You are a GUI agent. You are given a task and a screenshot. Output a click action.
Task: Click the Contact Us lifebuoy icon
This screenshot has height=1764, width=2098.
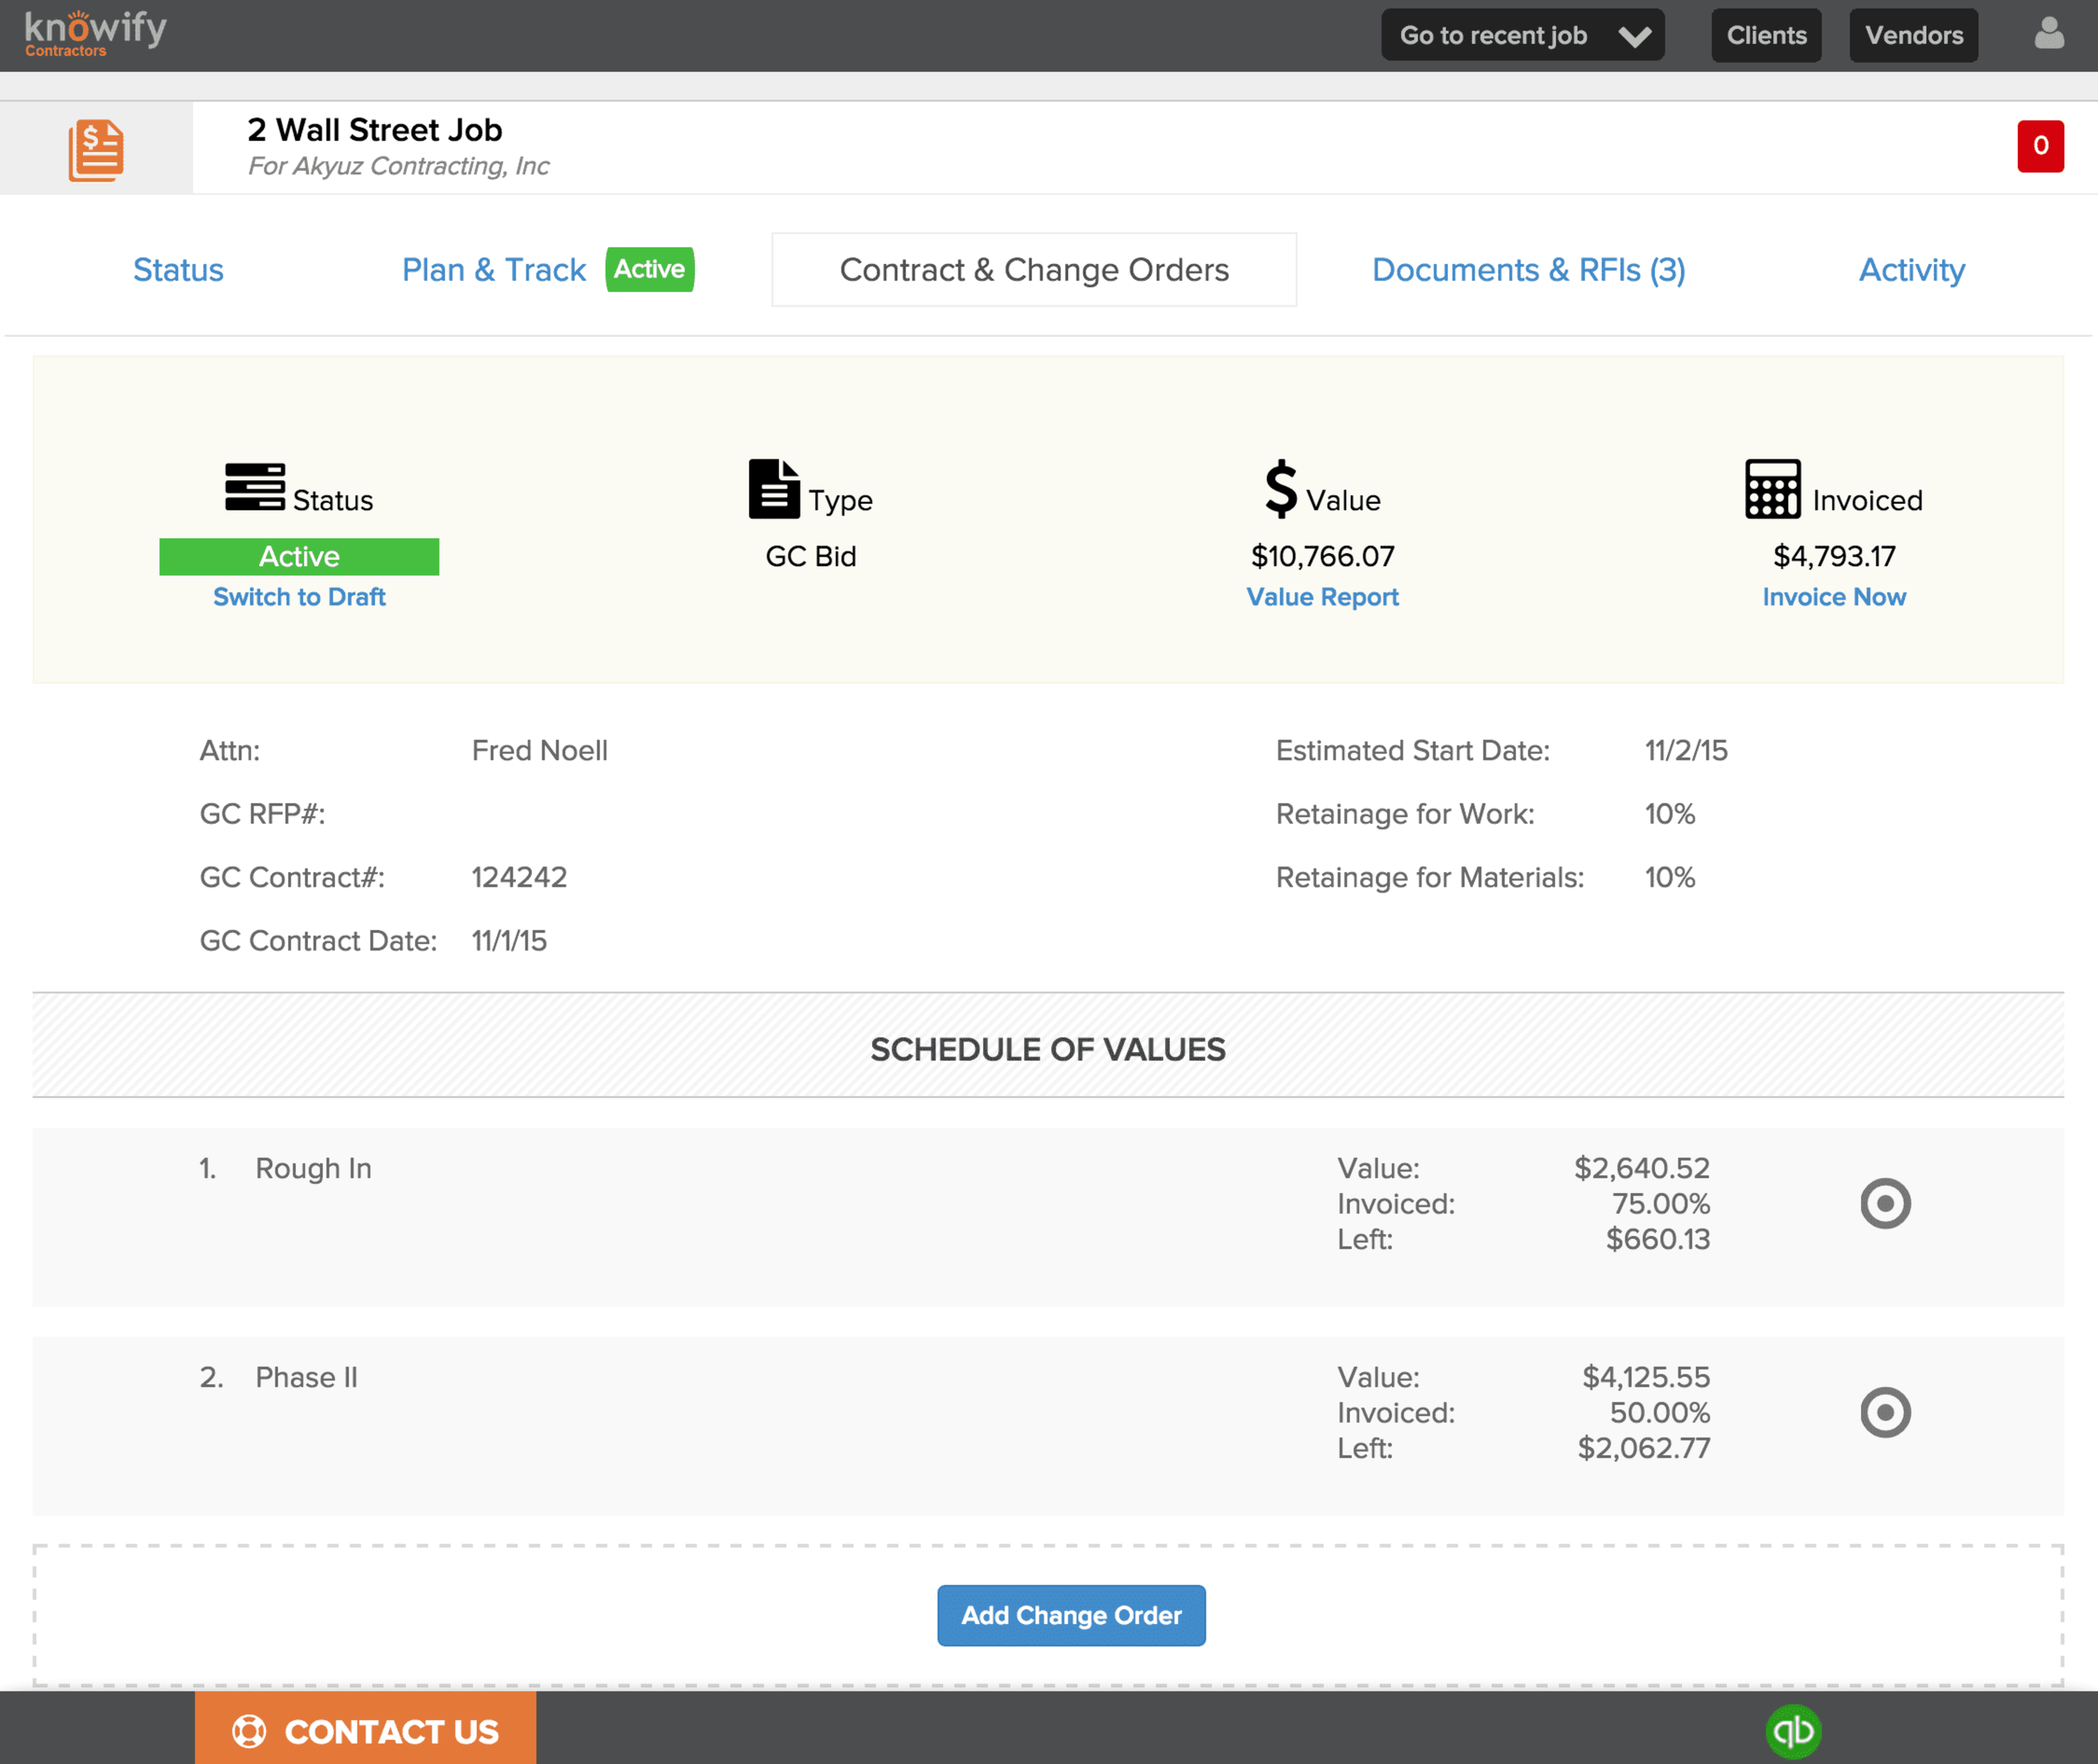coord(248,1731)
